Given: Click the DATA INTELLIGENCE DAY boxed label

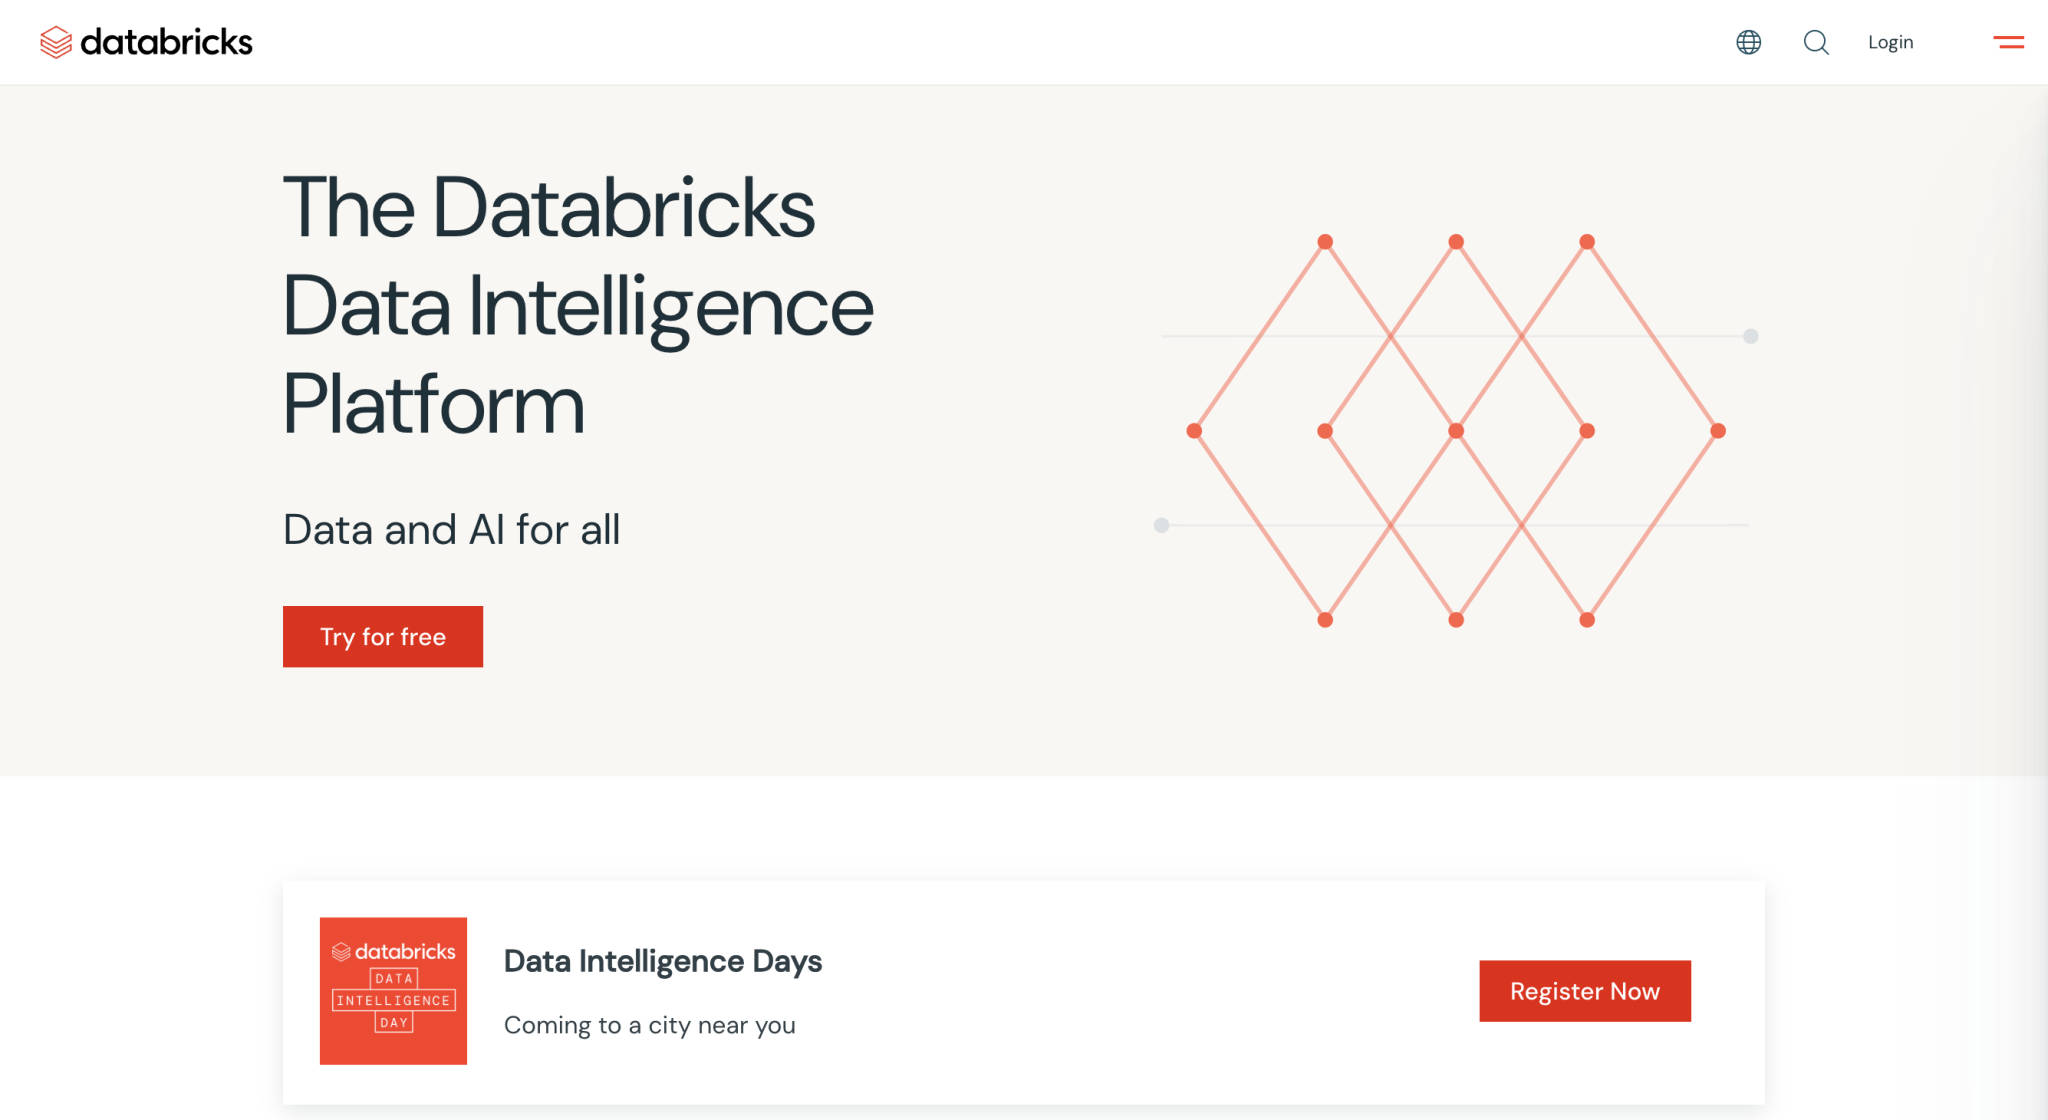Looking at the screenshot, I should coord(393,1000).
